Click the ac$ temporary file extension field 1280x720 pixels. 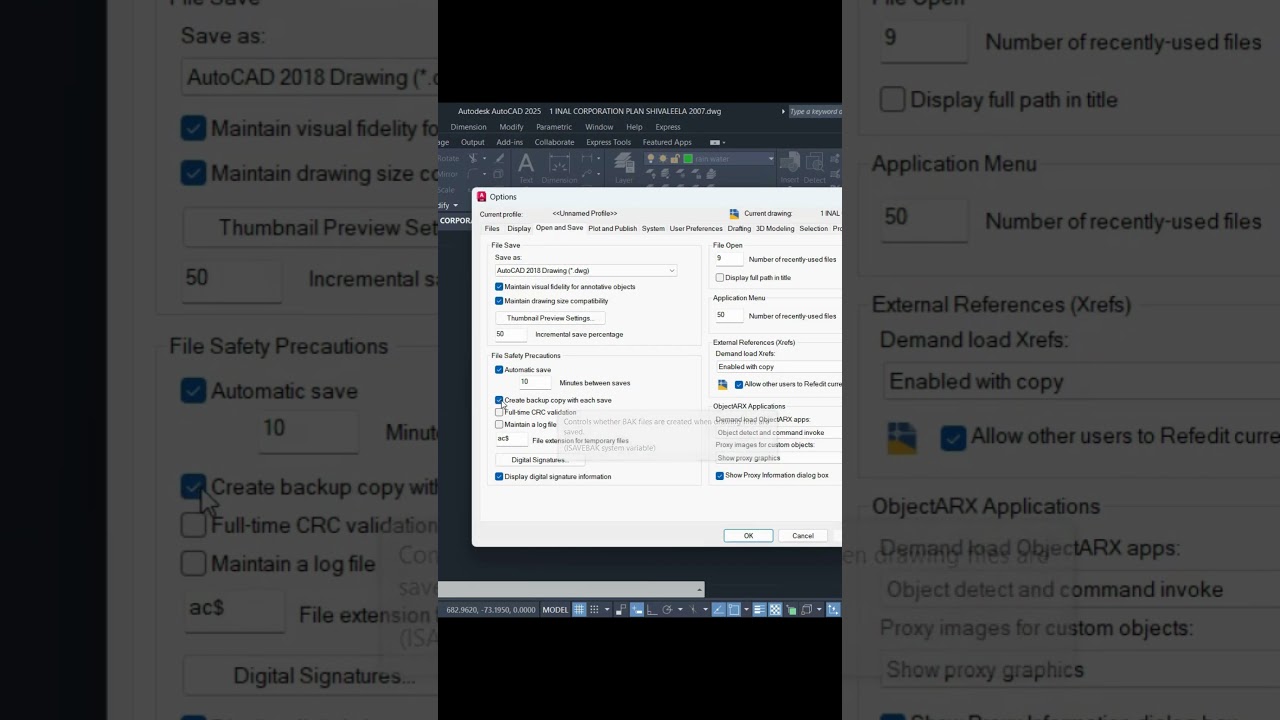[511, 438]
